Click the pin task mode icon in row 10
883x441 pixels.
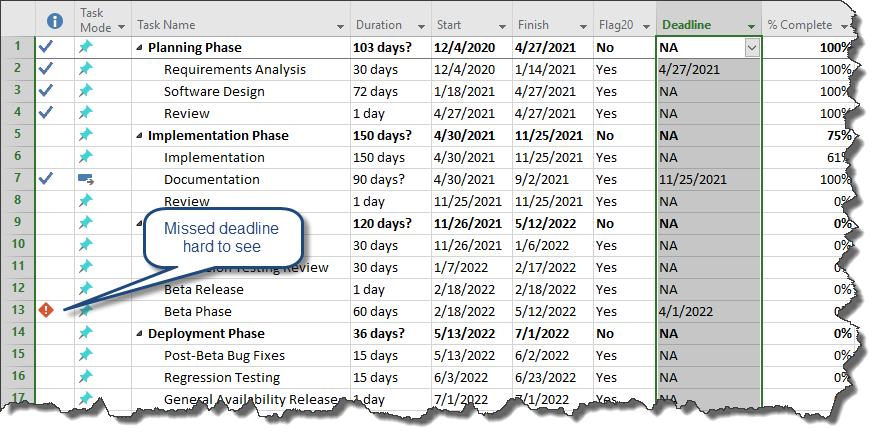(86, 244)
